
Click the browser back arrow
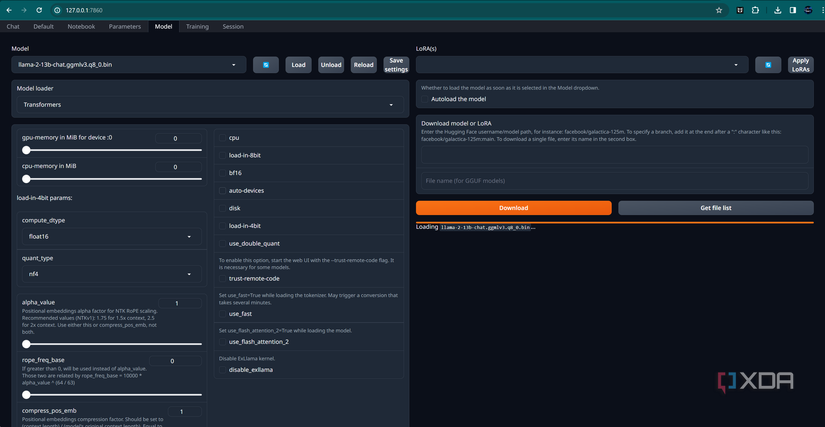pos(9,10)
